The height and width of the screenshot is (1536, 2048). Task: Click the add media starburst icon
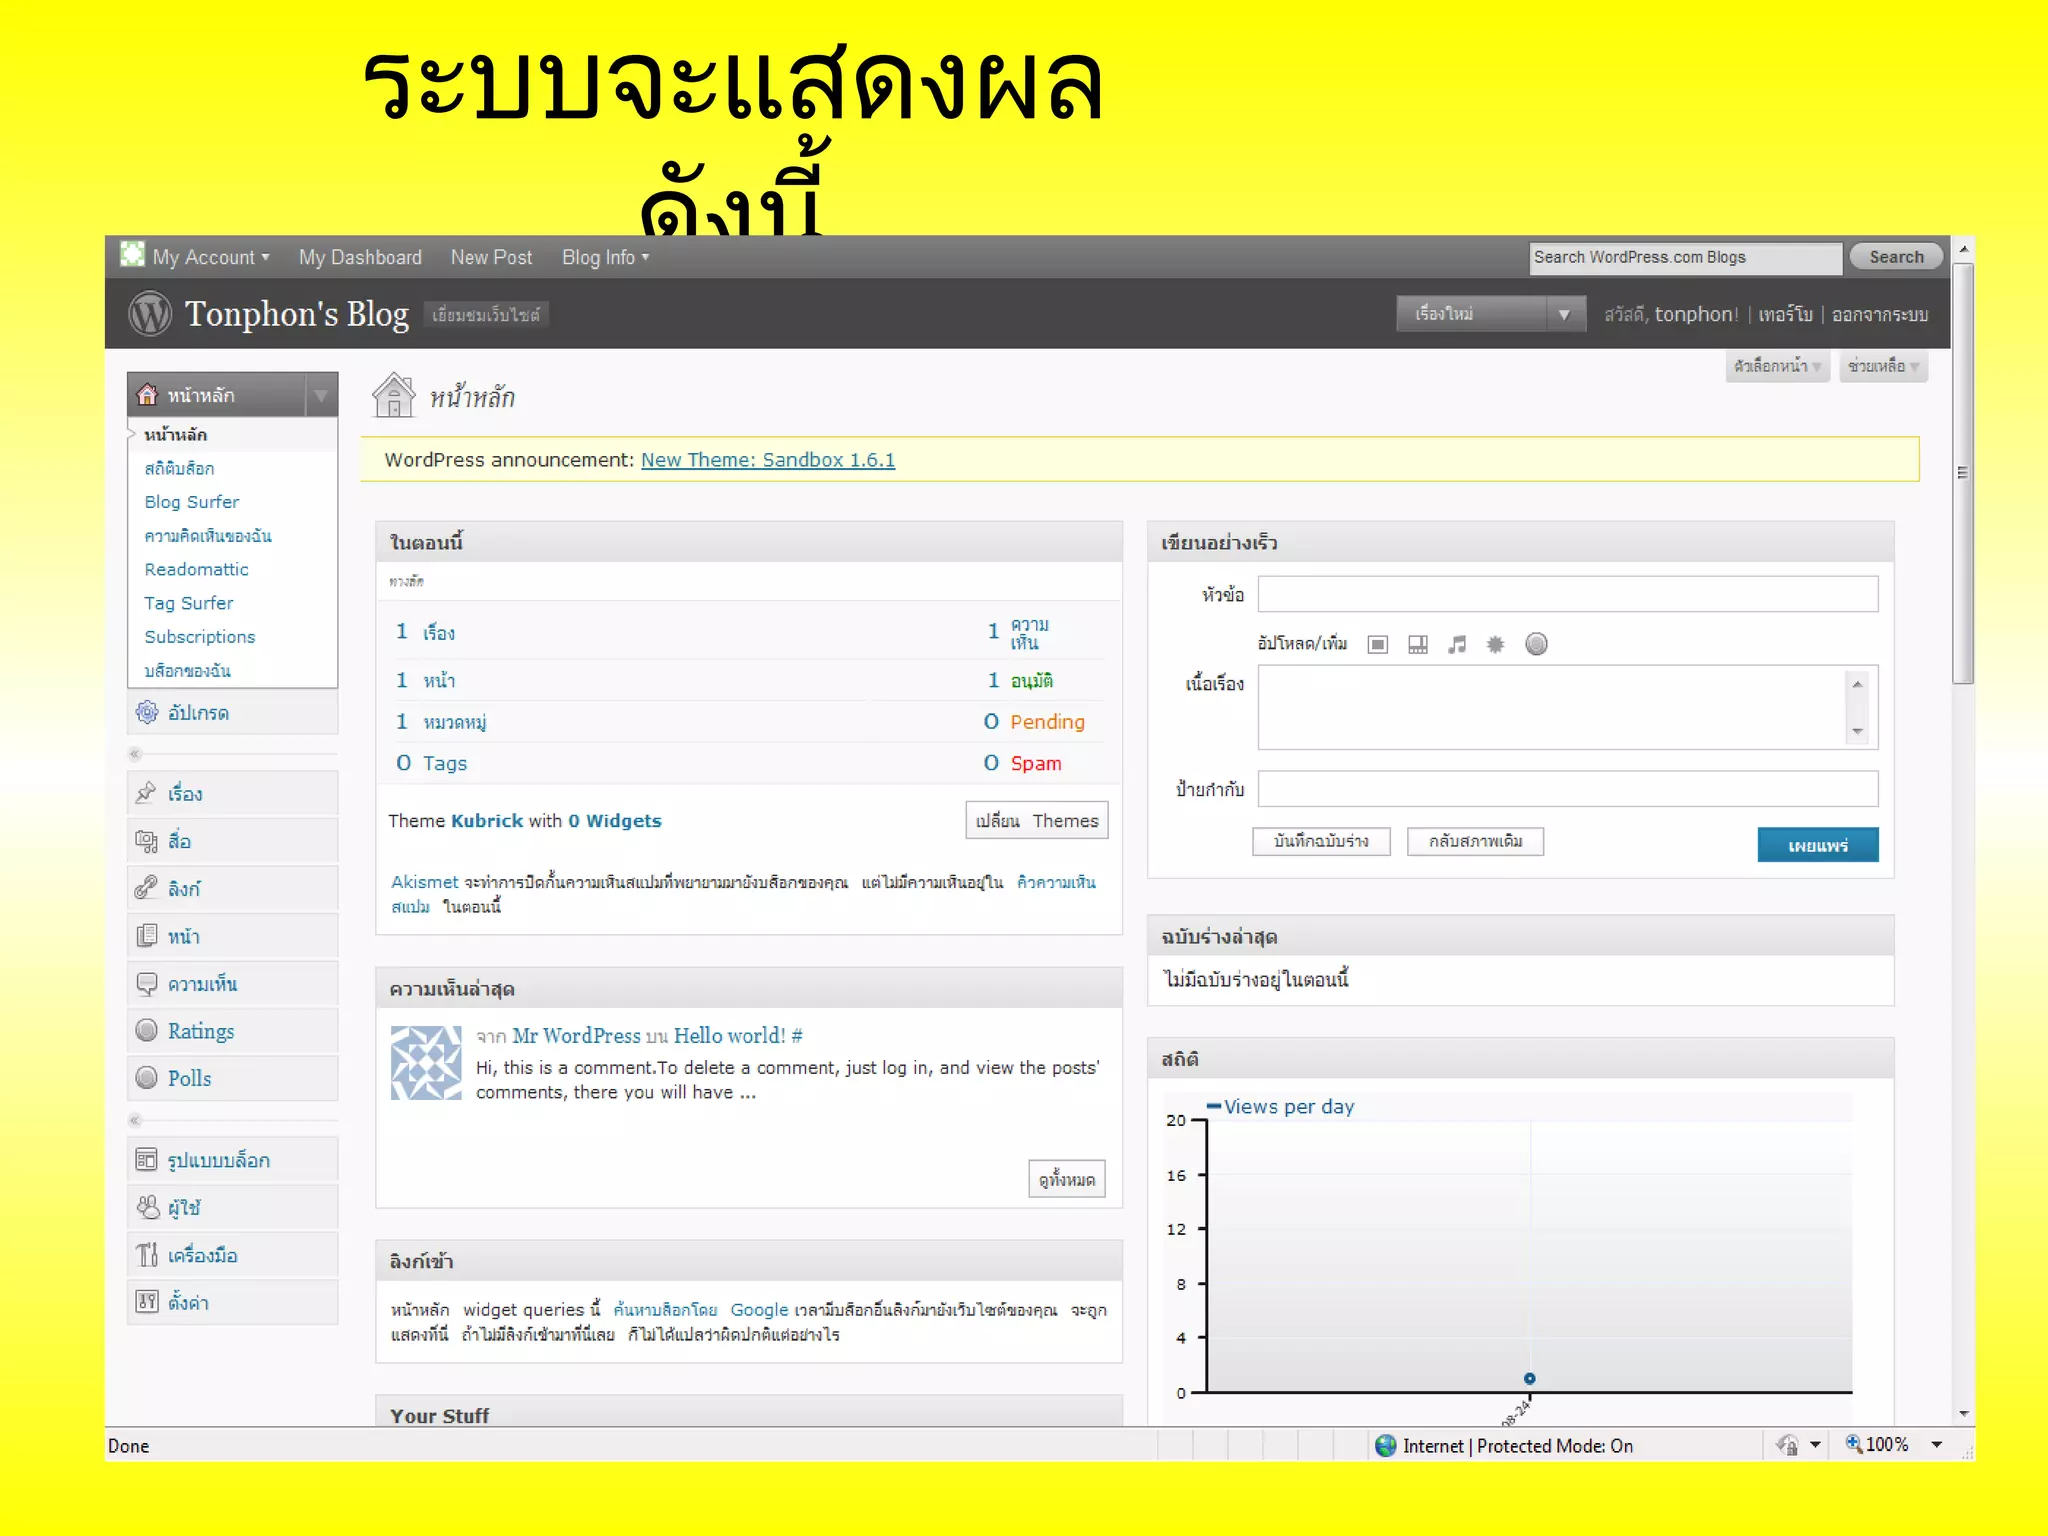pyautogui.click(x=1496, y=644)
